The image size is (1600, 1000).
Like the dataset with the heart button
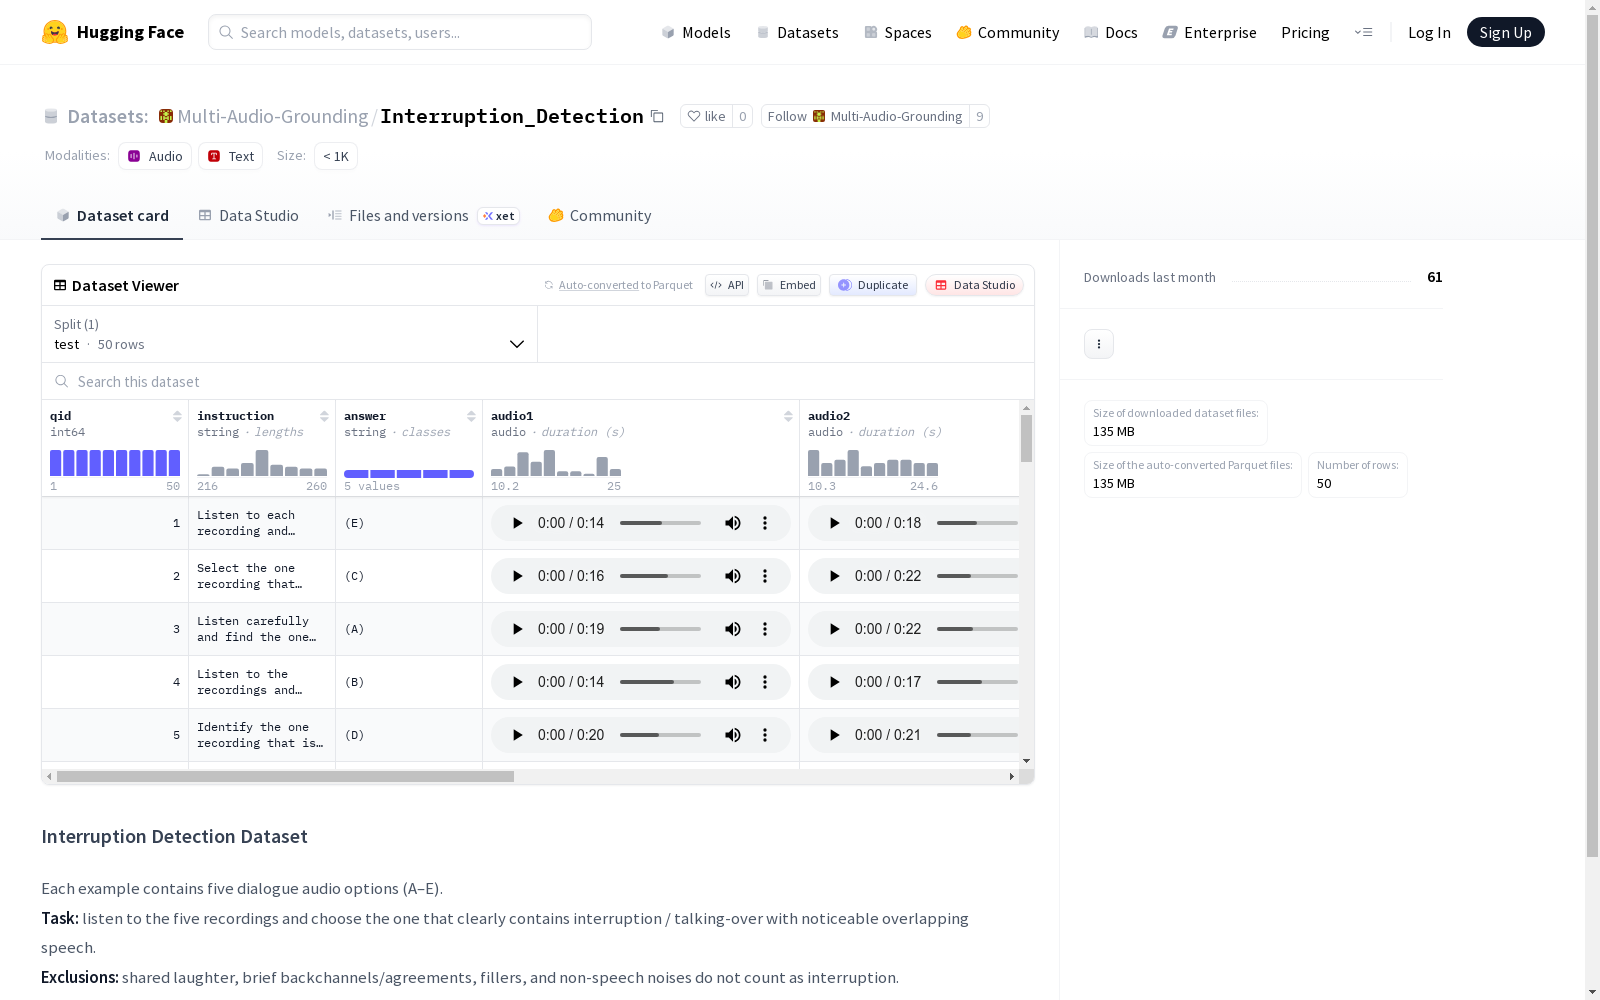(x=706, y=116)
